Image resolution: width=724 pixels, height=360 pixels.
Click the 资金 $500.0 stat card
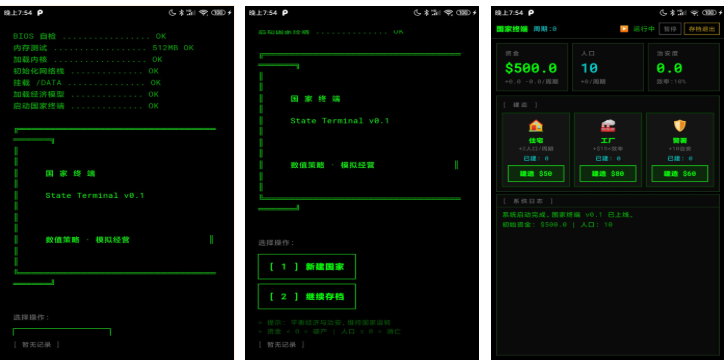point(532,67)
